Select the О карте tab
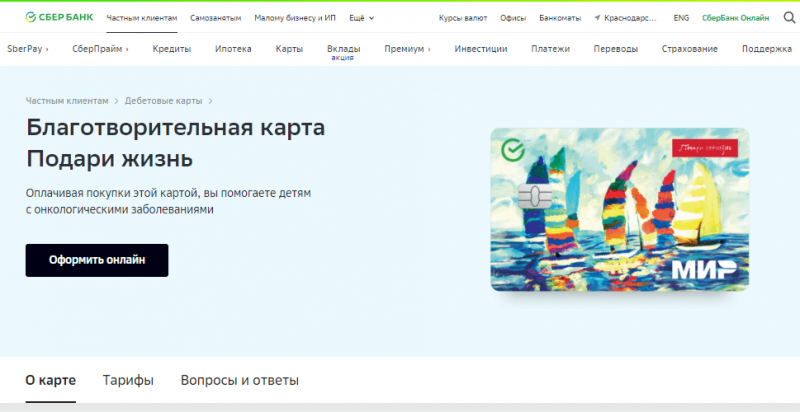800x412 pixels. (51, 380)
